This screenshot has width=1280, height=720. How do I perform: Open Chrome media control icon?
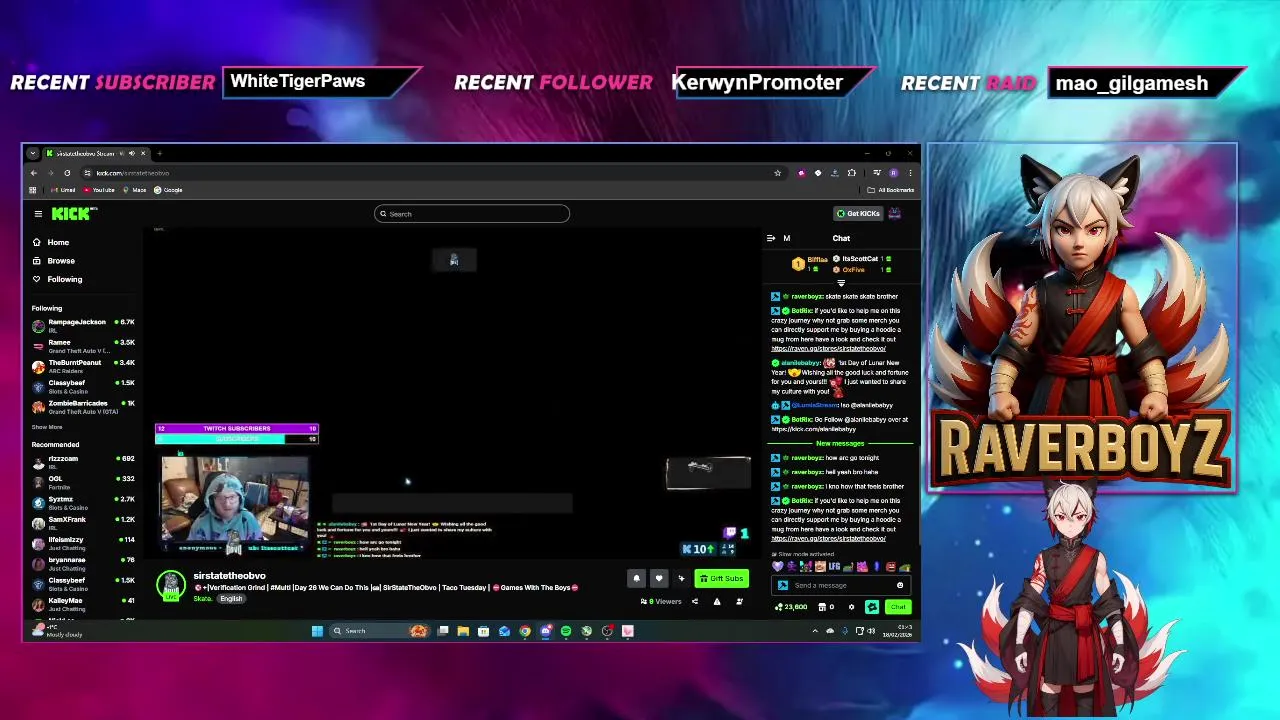point(876,173)
